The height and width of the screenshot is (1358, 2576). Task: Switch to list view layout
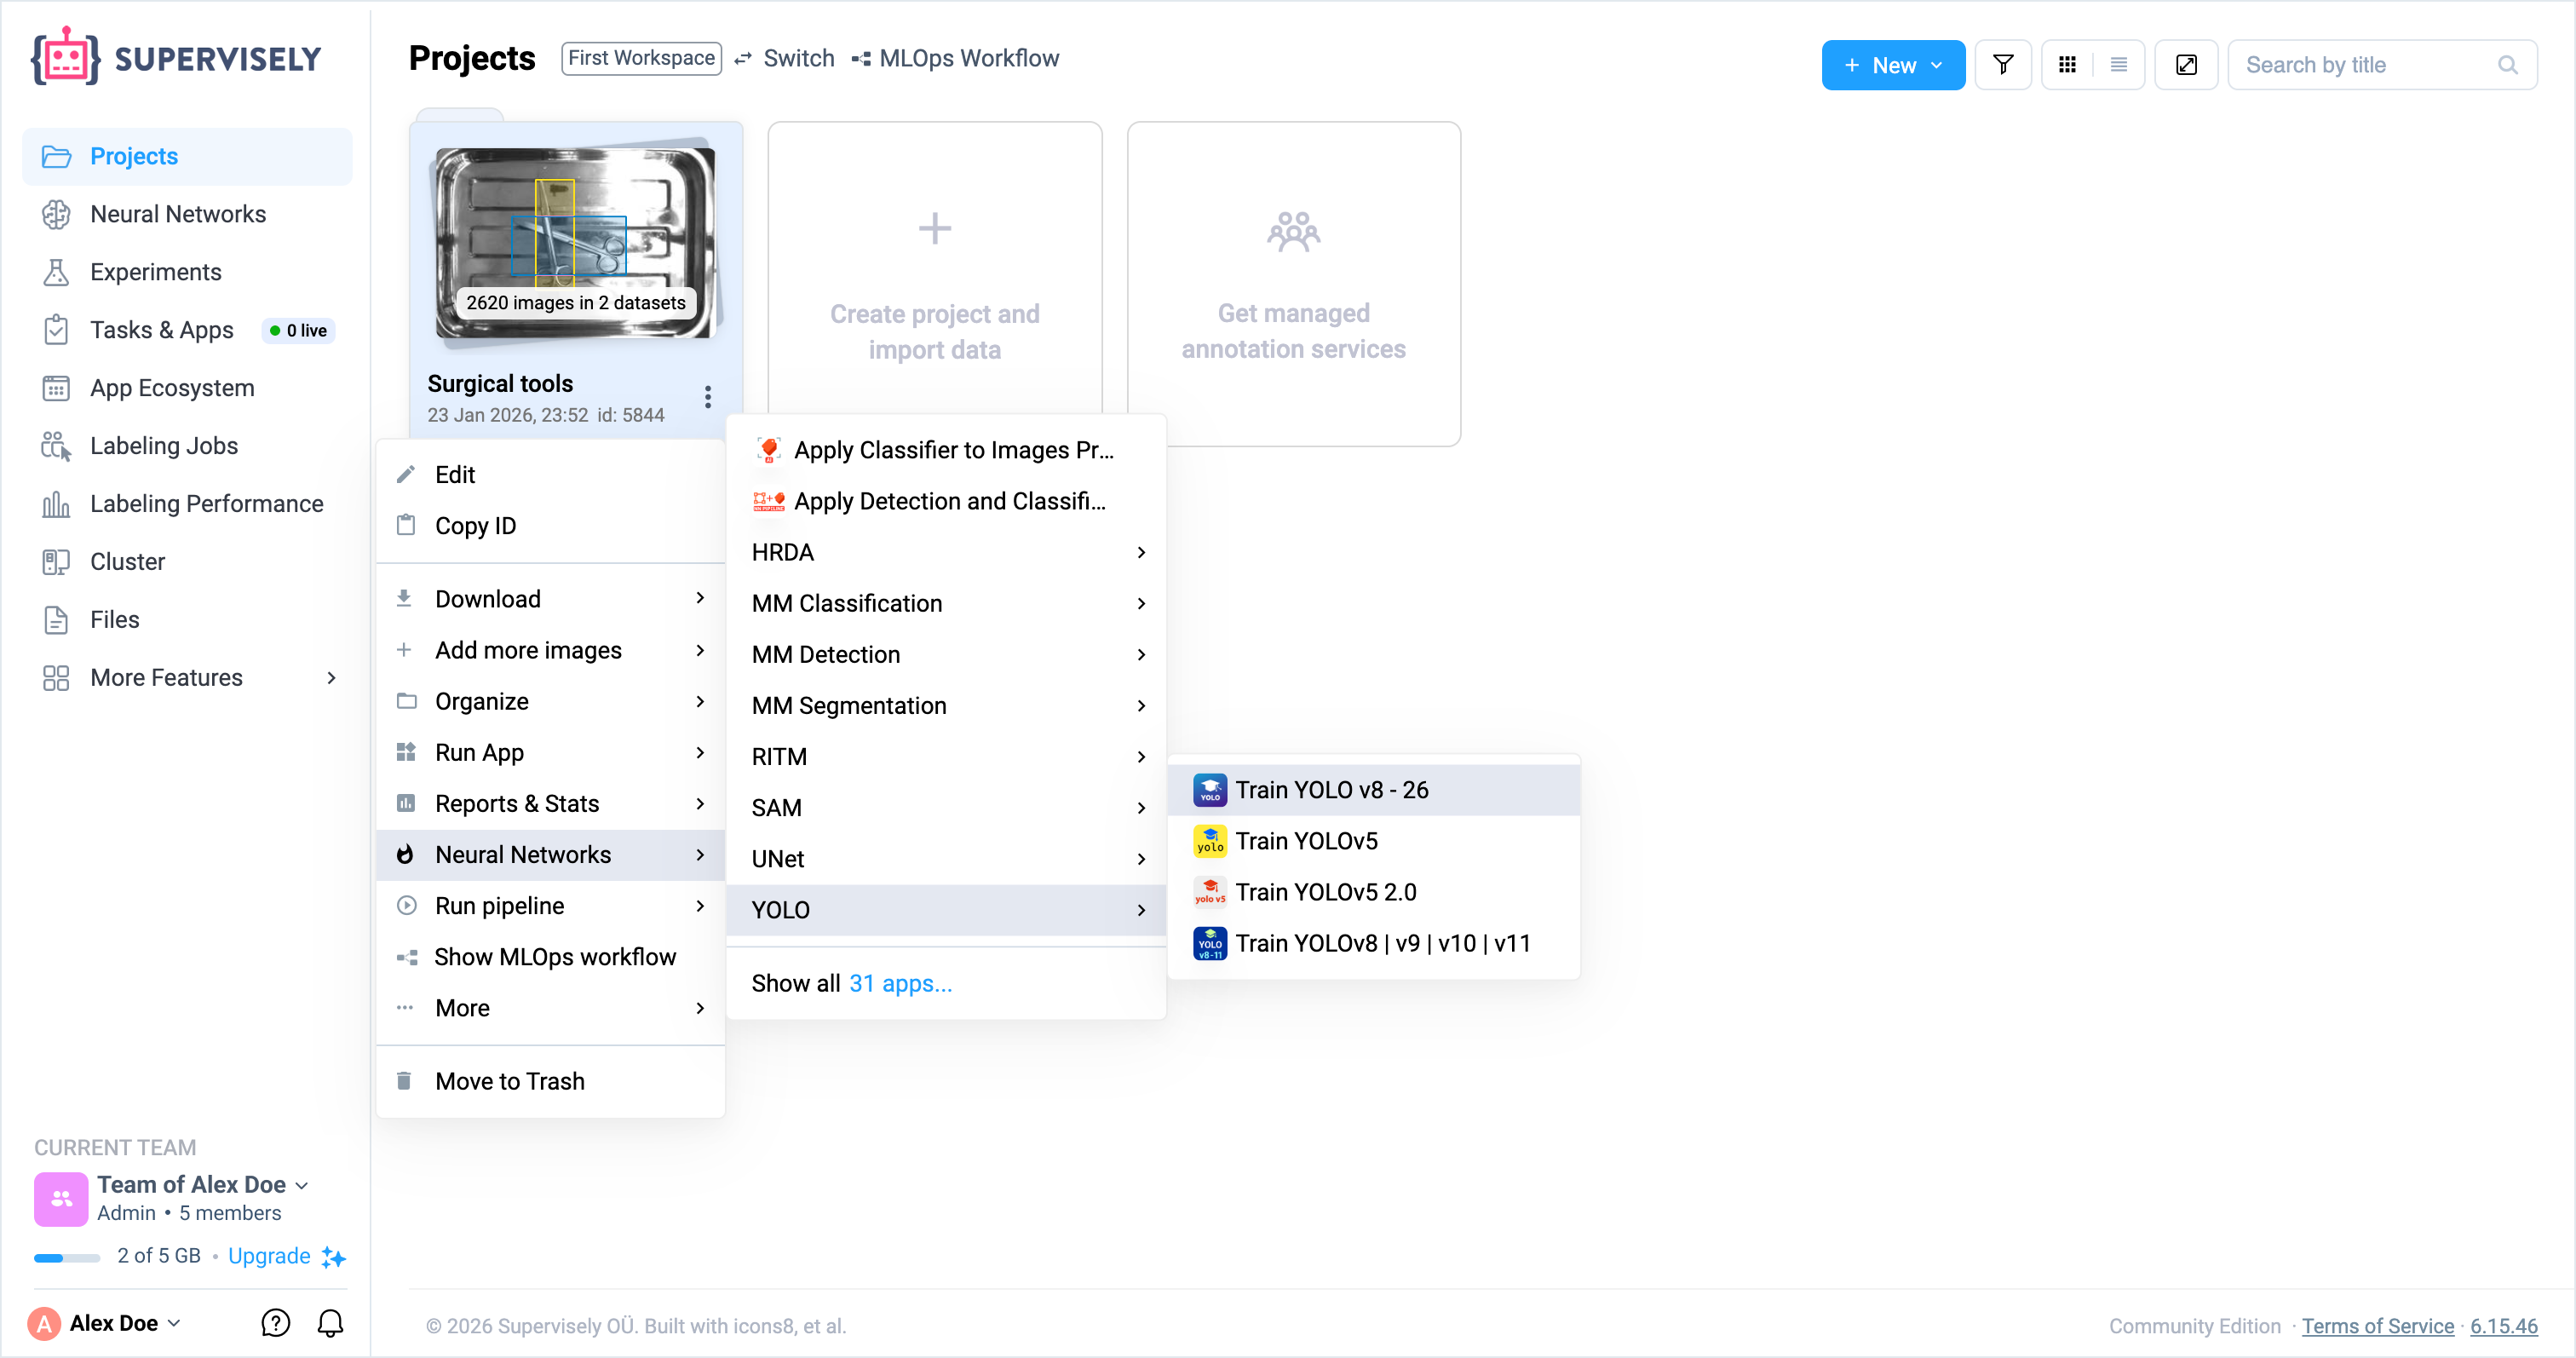pyautogui.click(x=2118, y=65)
